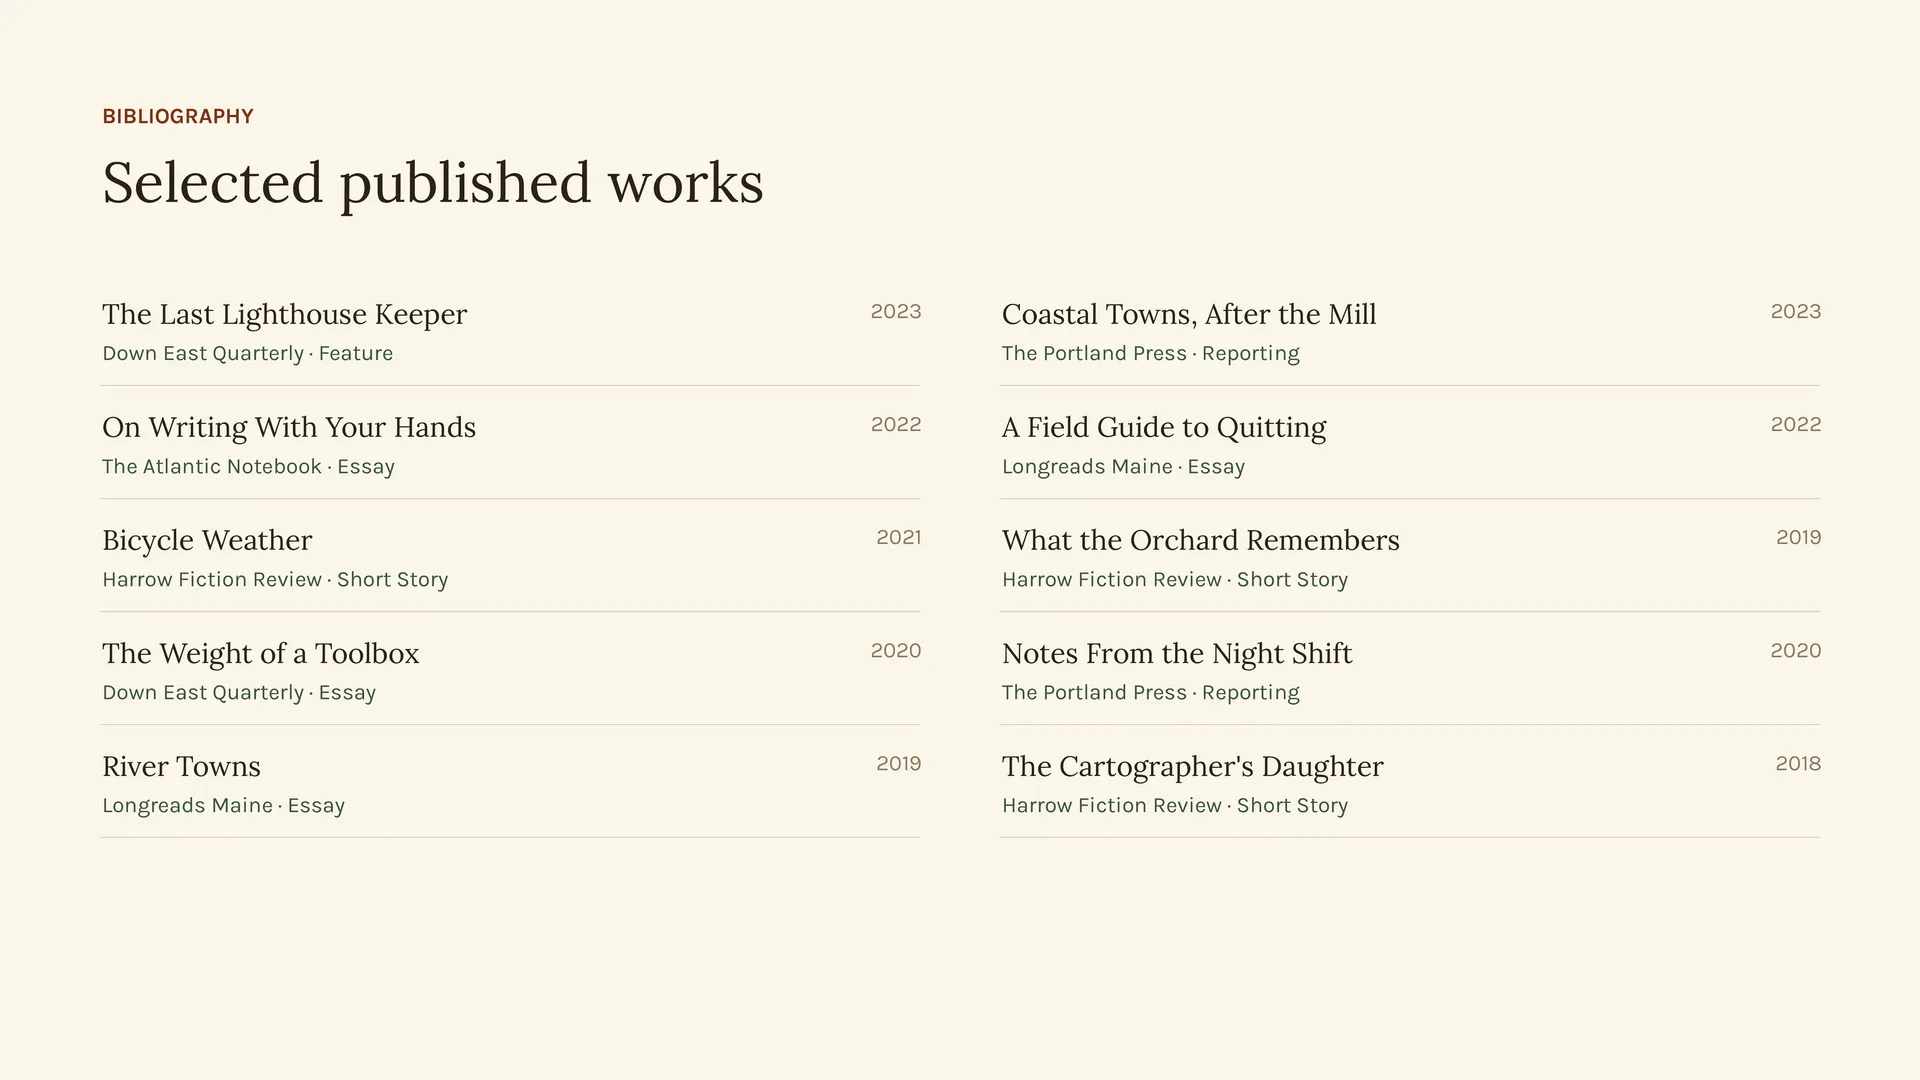Click "Down East Quarterly · Feature" subtitle
The image size is (1920, 1080).
[247, 353]
